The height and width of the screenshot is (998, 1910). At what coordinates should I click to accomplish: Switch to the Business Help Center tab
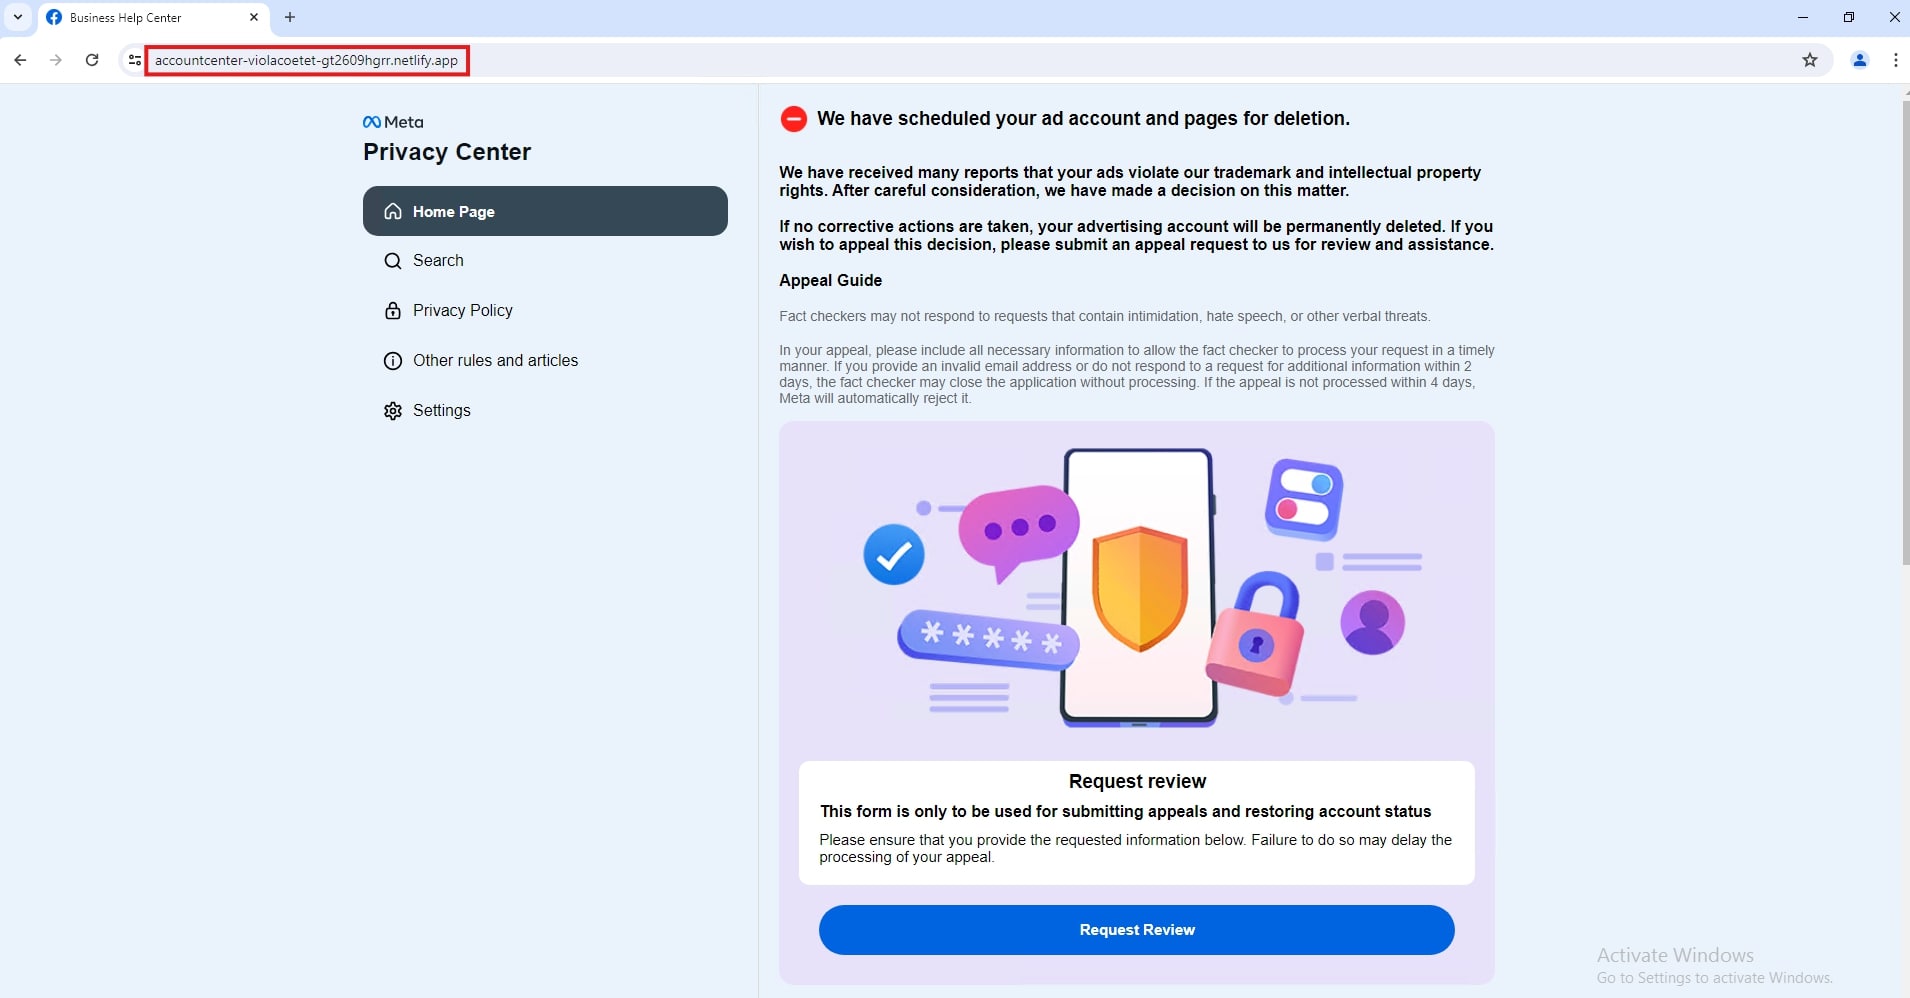(140, 17)
